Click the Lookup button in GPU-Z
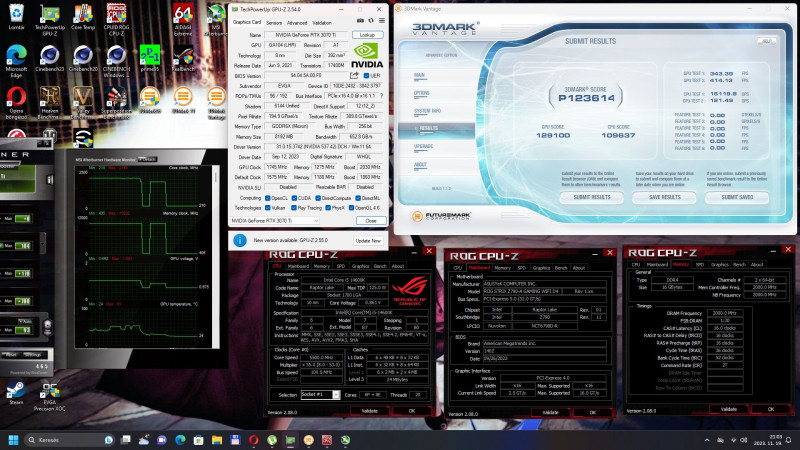This screenshot has width=800, height=450. click(x=367, y=35)
